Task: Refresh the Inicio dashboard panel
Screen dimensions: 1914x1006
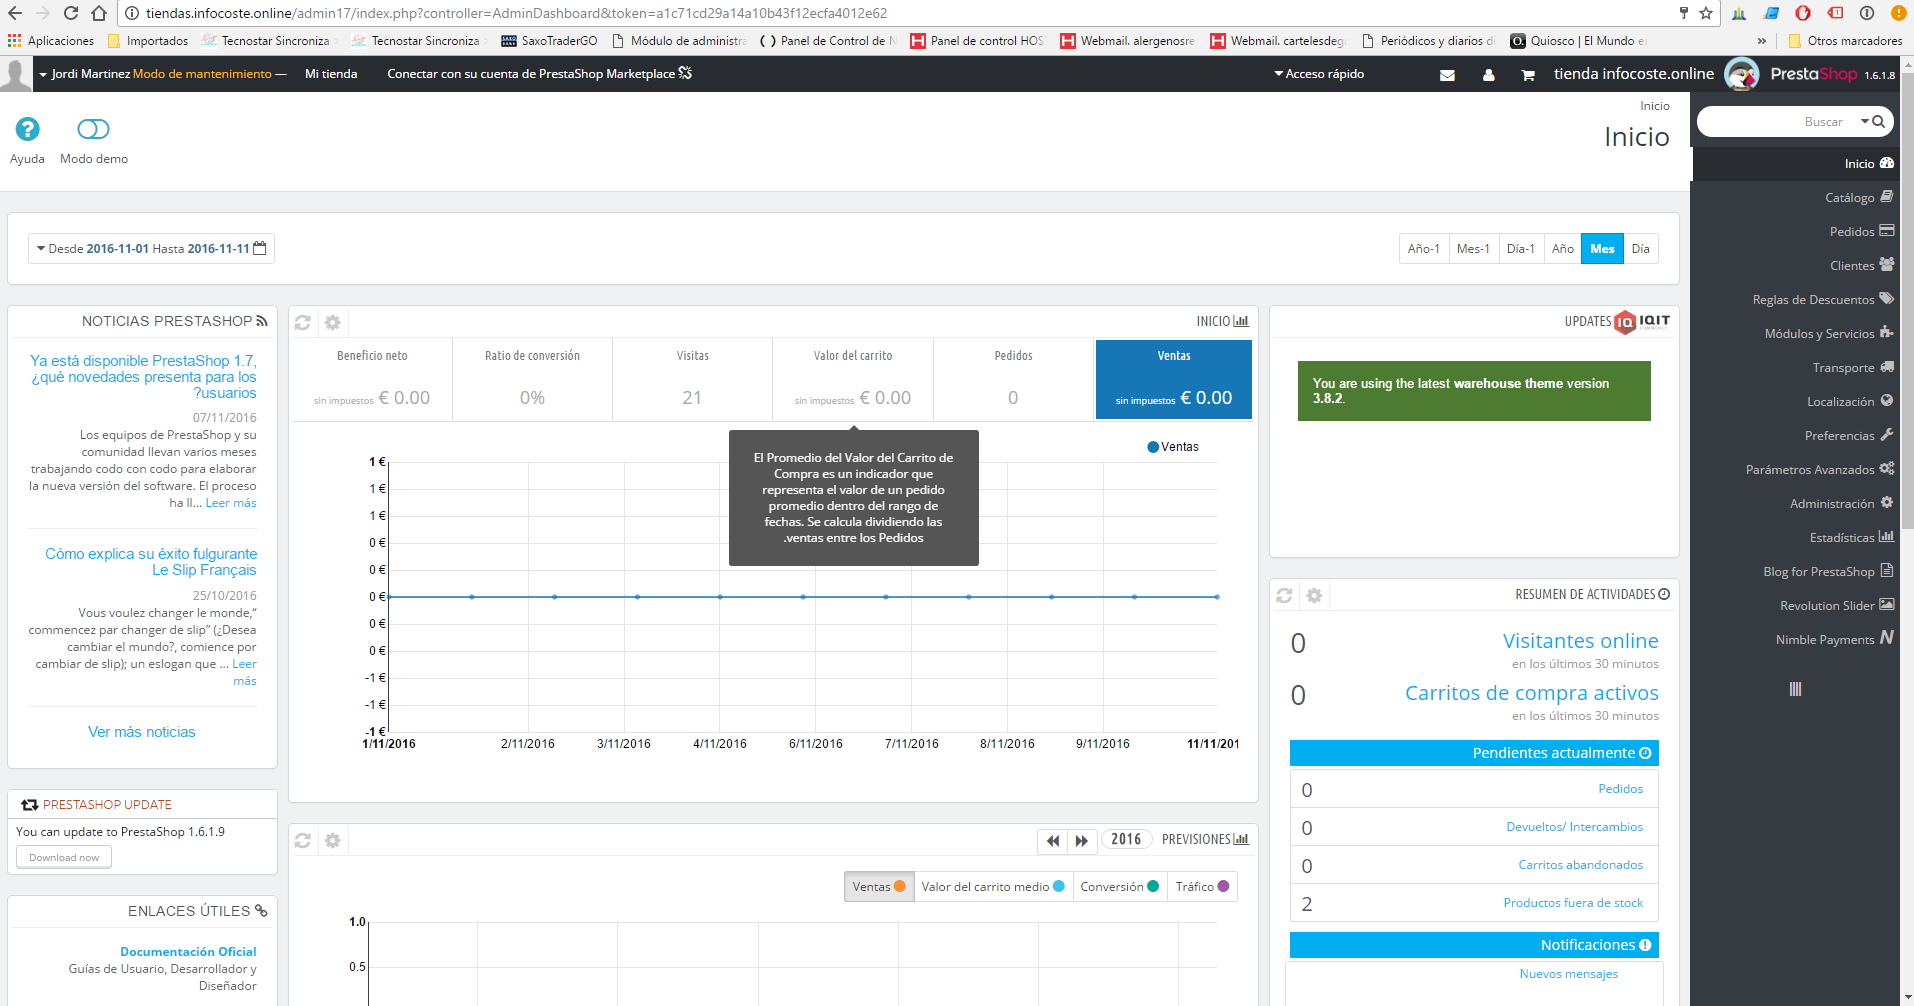Action: 303,322
